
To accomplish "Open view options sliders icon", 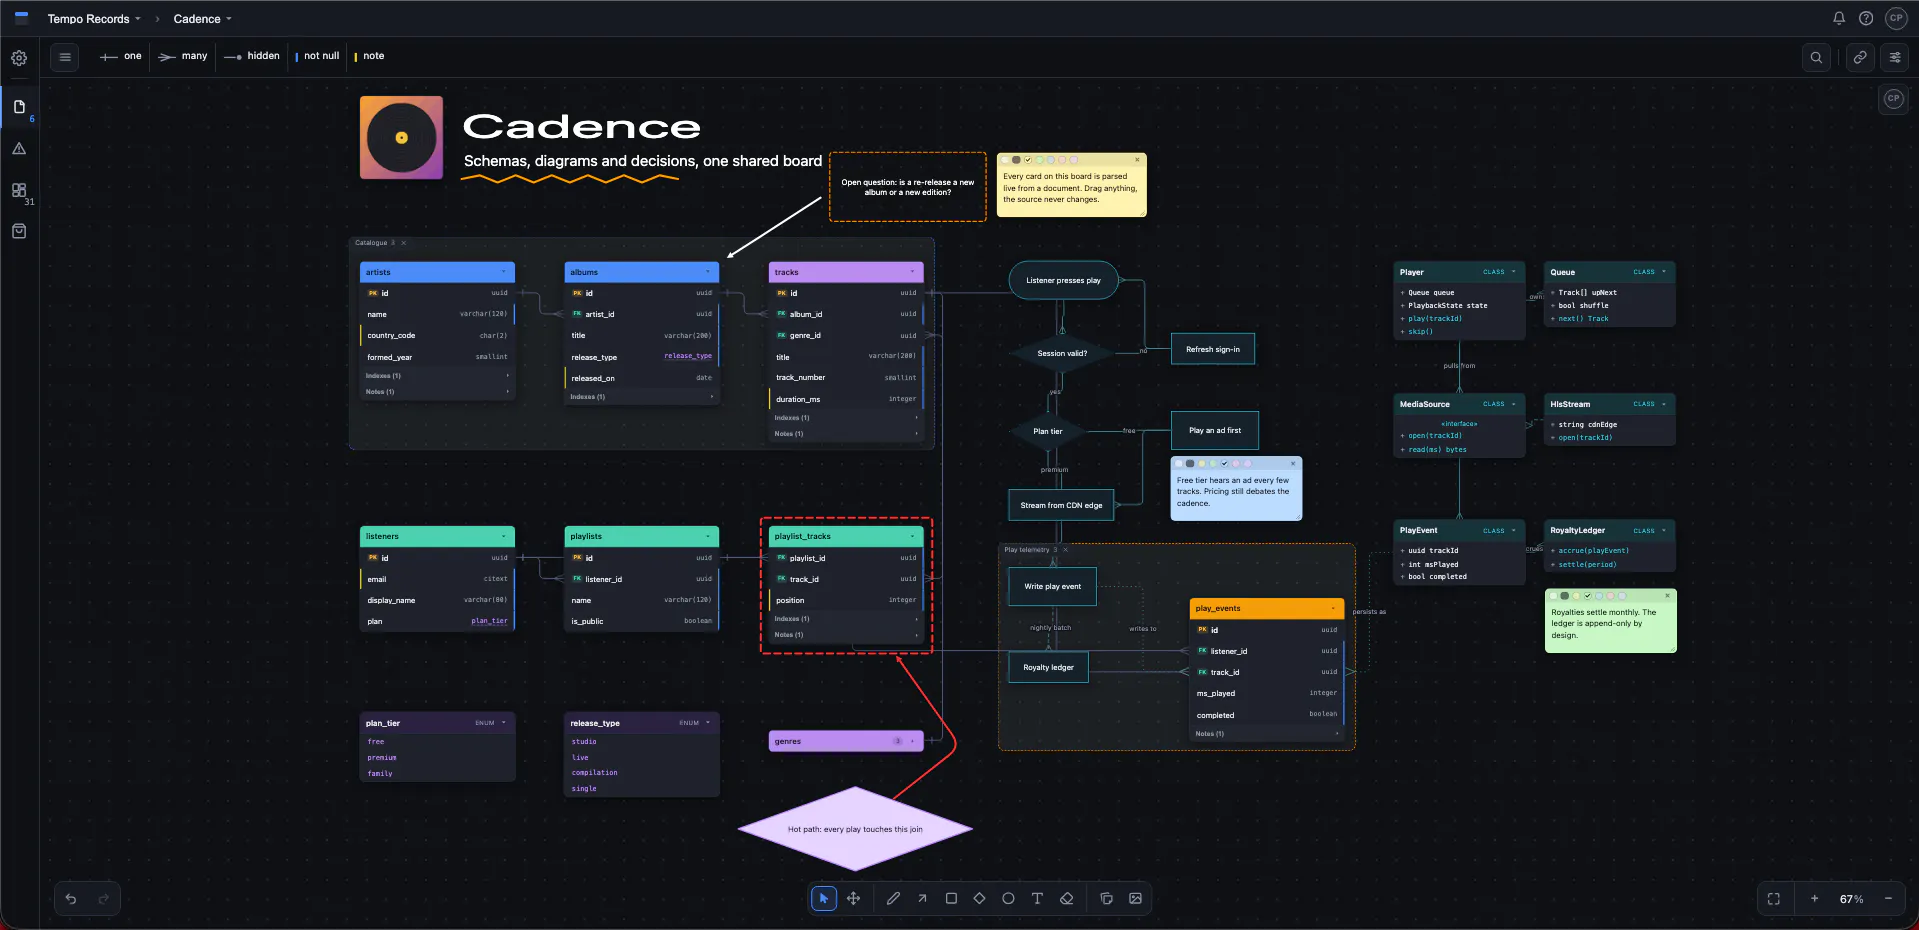I will pyautogui.click(x=1895, y=57).
